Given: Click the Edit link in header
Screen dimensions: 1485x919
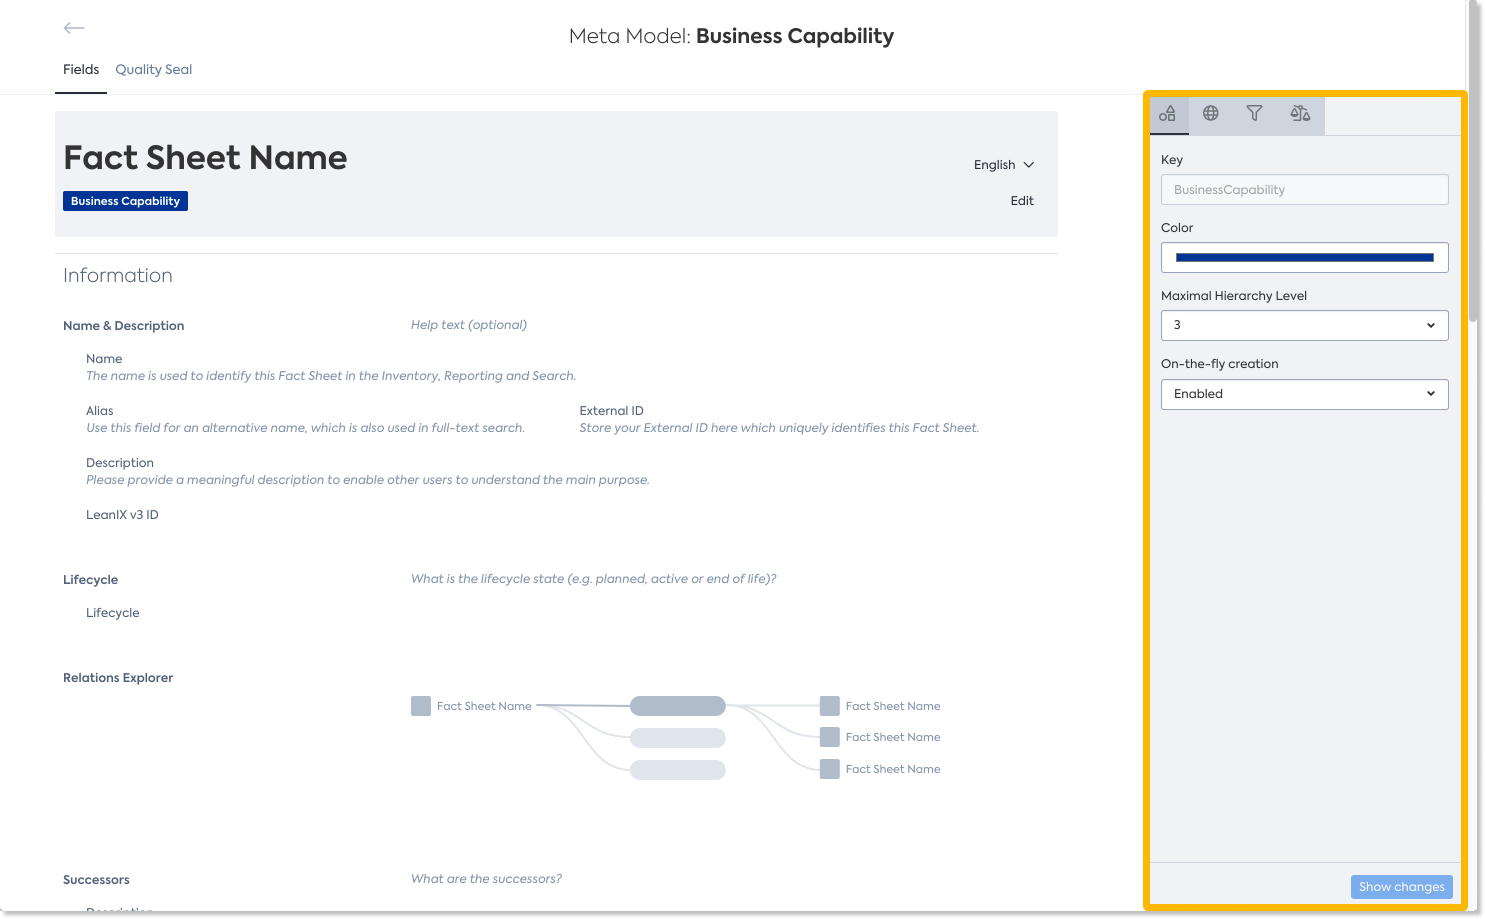Looking at the screenshot, I should click(1022, 201).
